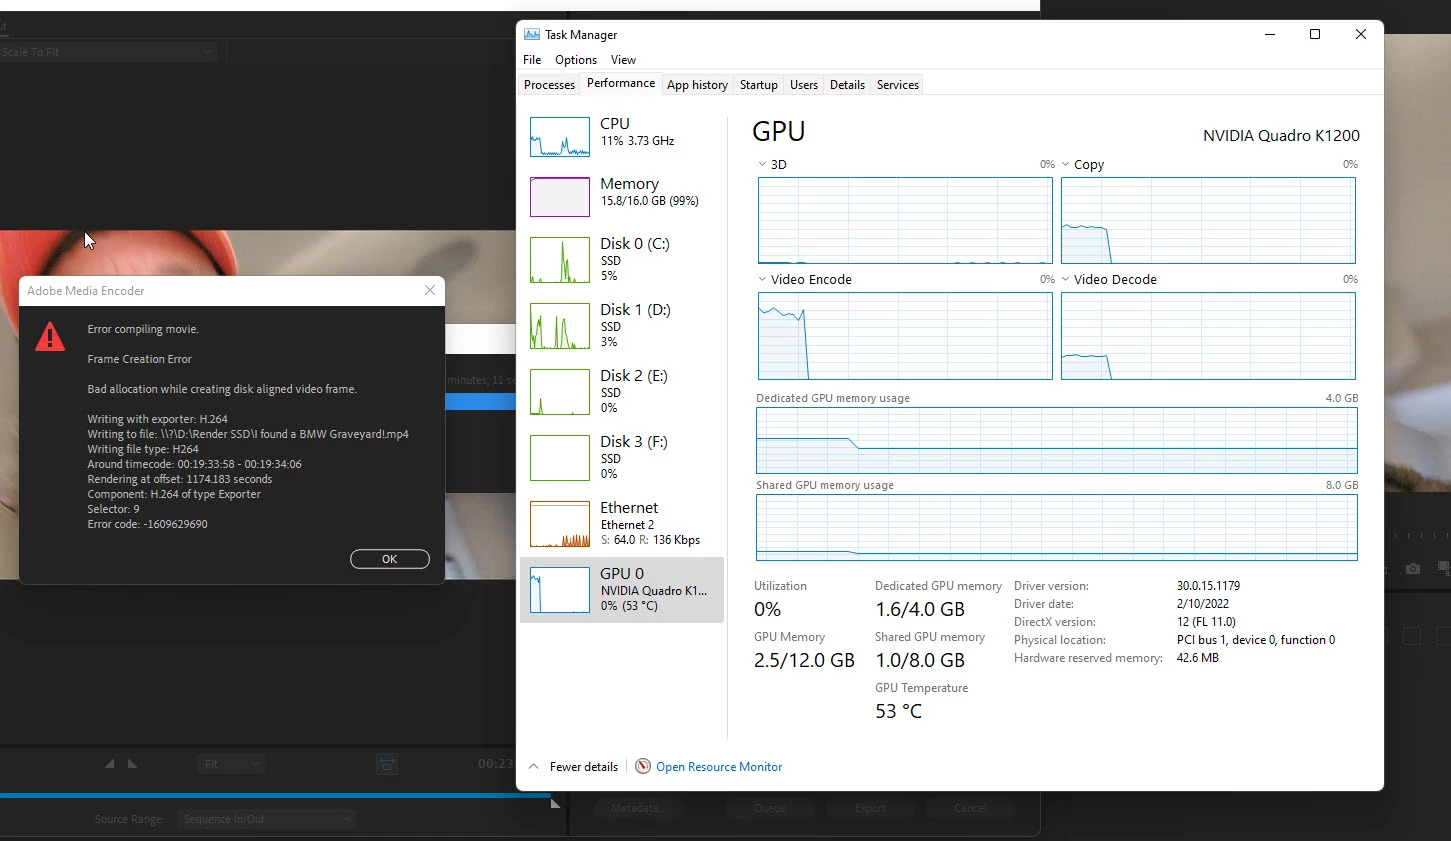Viewport: 1451px width, 841px height.
Task: Minimize the Task Manager window
Action: [x=1270, y=34]
